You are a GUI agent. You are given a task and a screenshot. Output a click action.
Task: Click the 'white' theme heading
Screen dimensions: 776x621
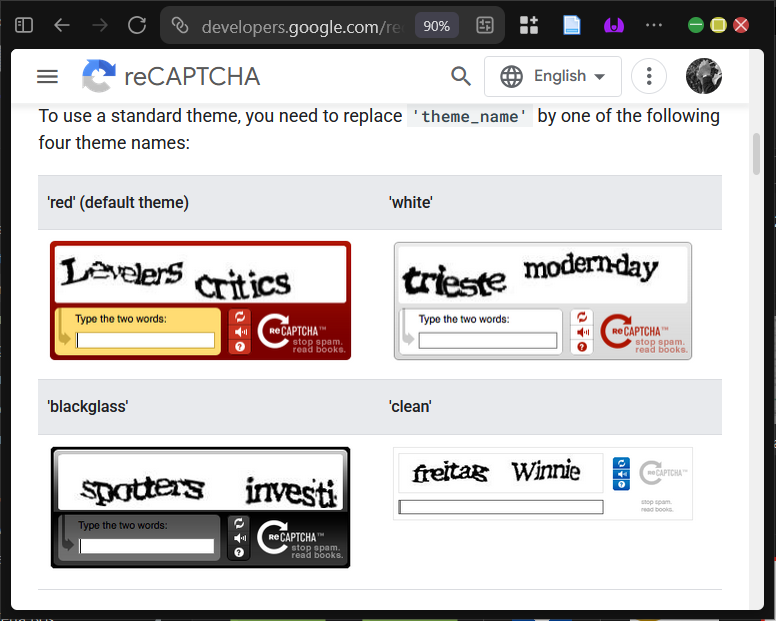(x=410, y=202)
